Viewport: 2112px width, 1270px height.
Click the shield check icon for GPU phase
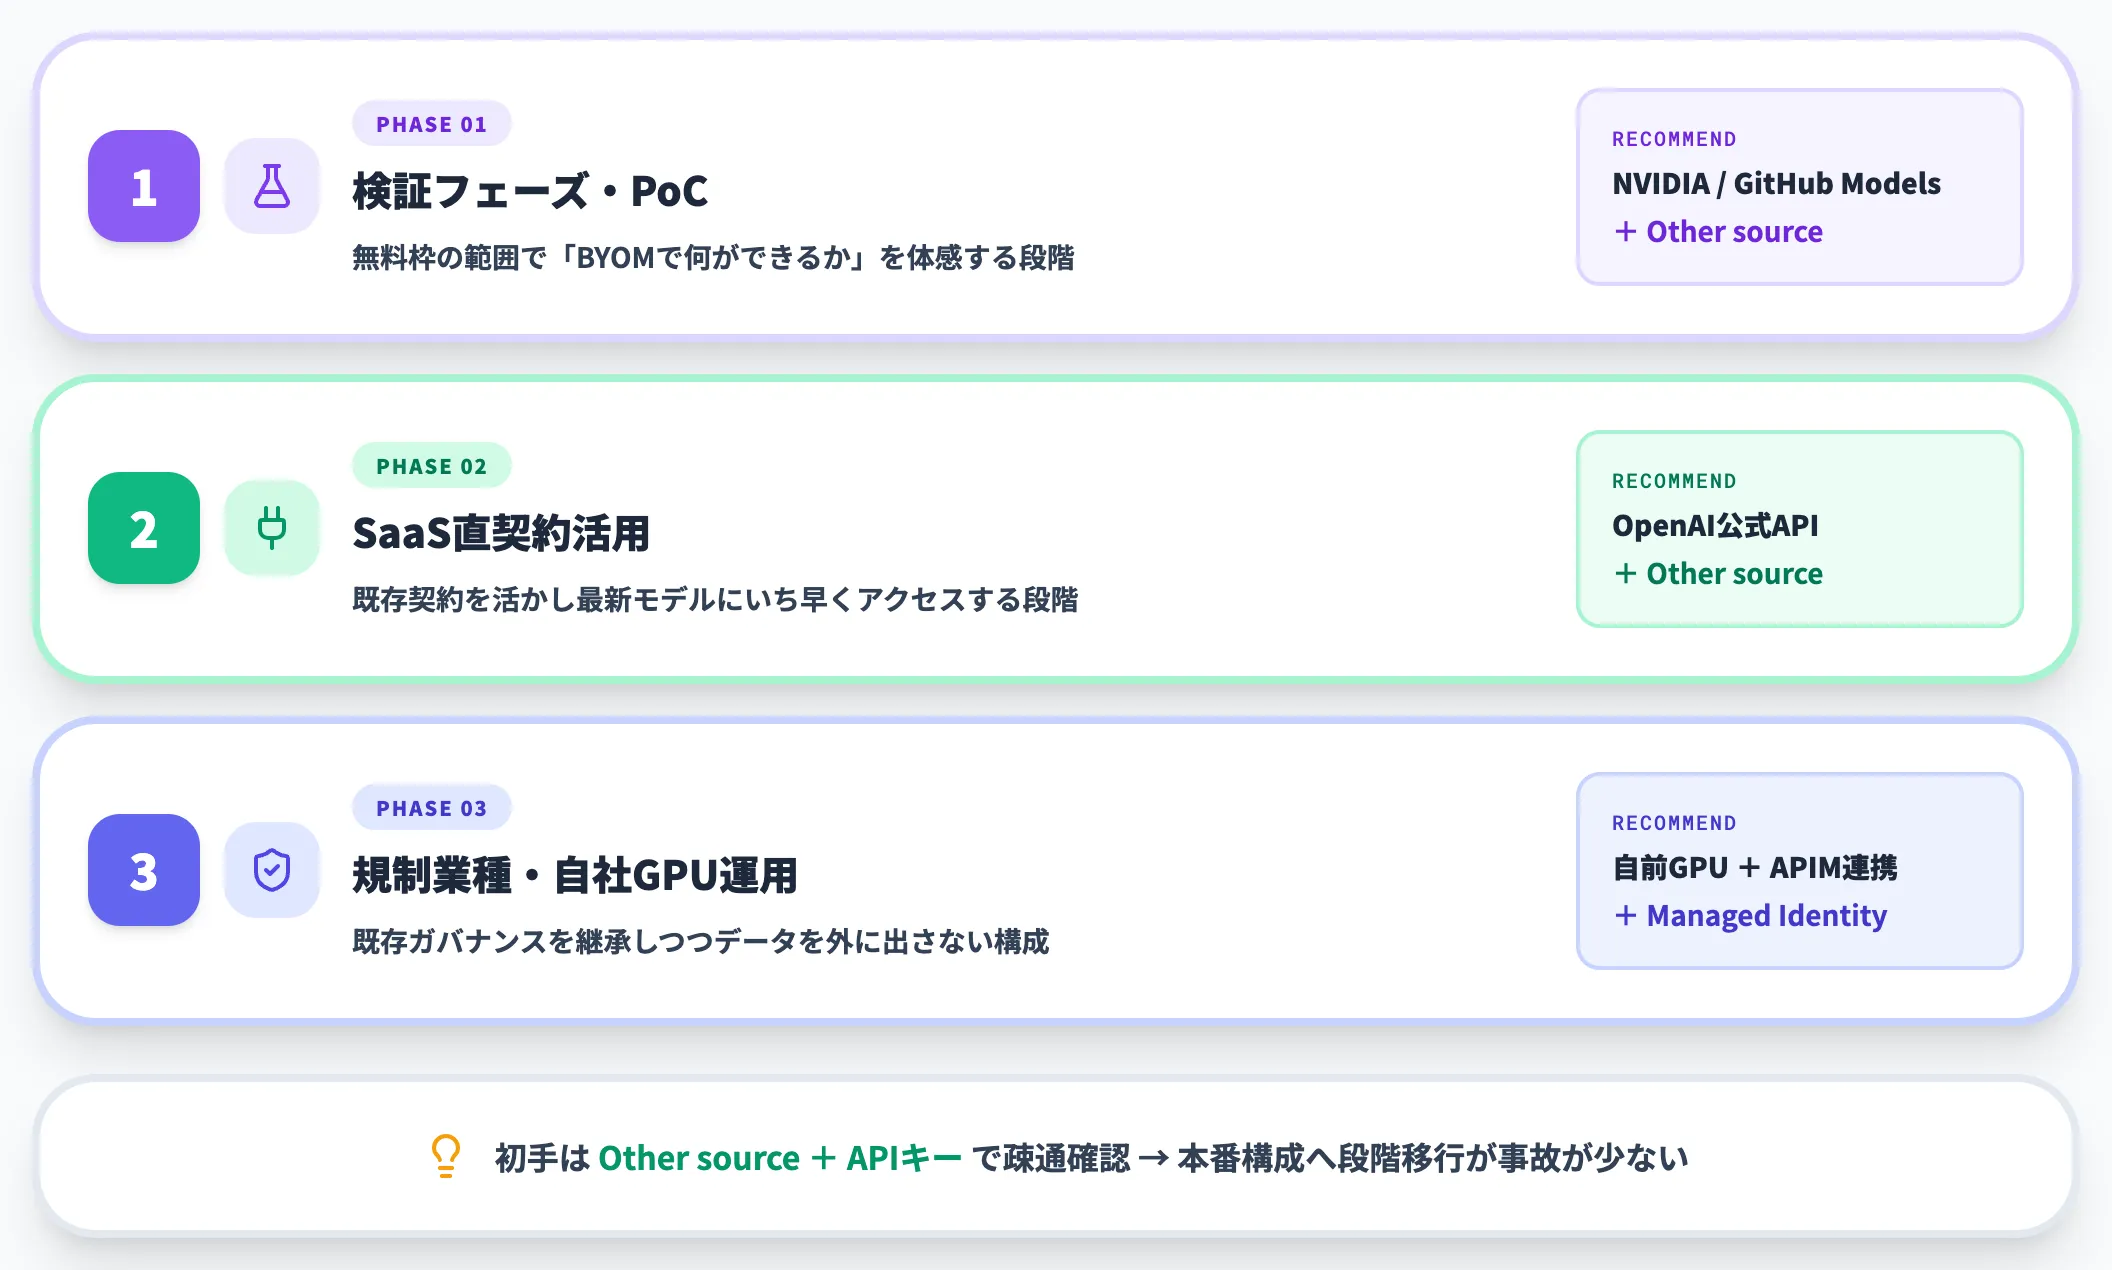click(272, 870)
